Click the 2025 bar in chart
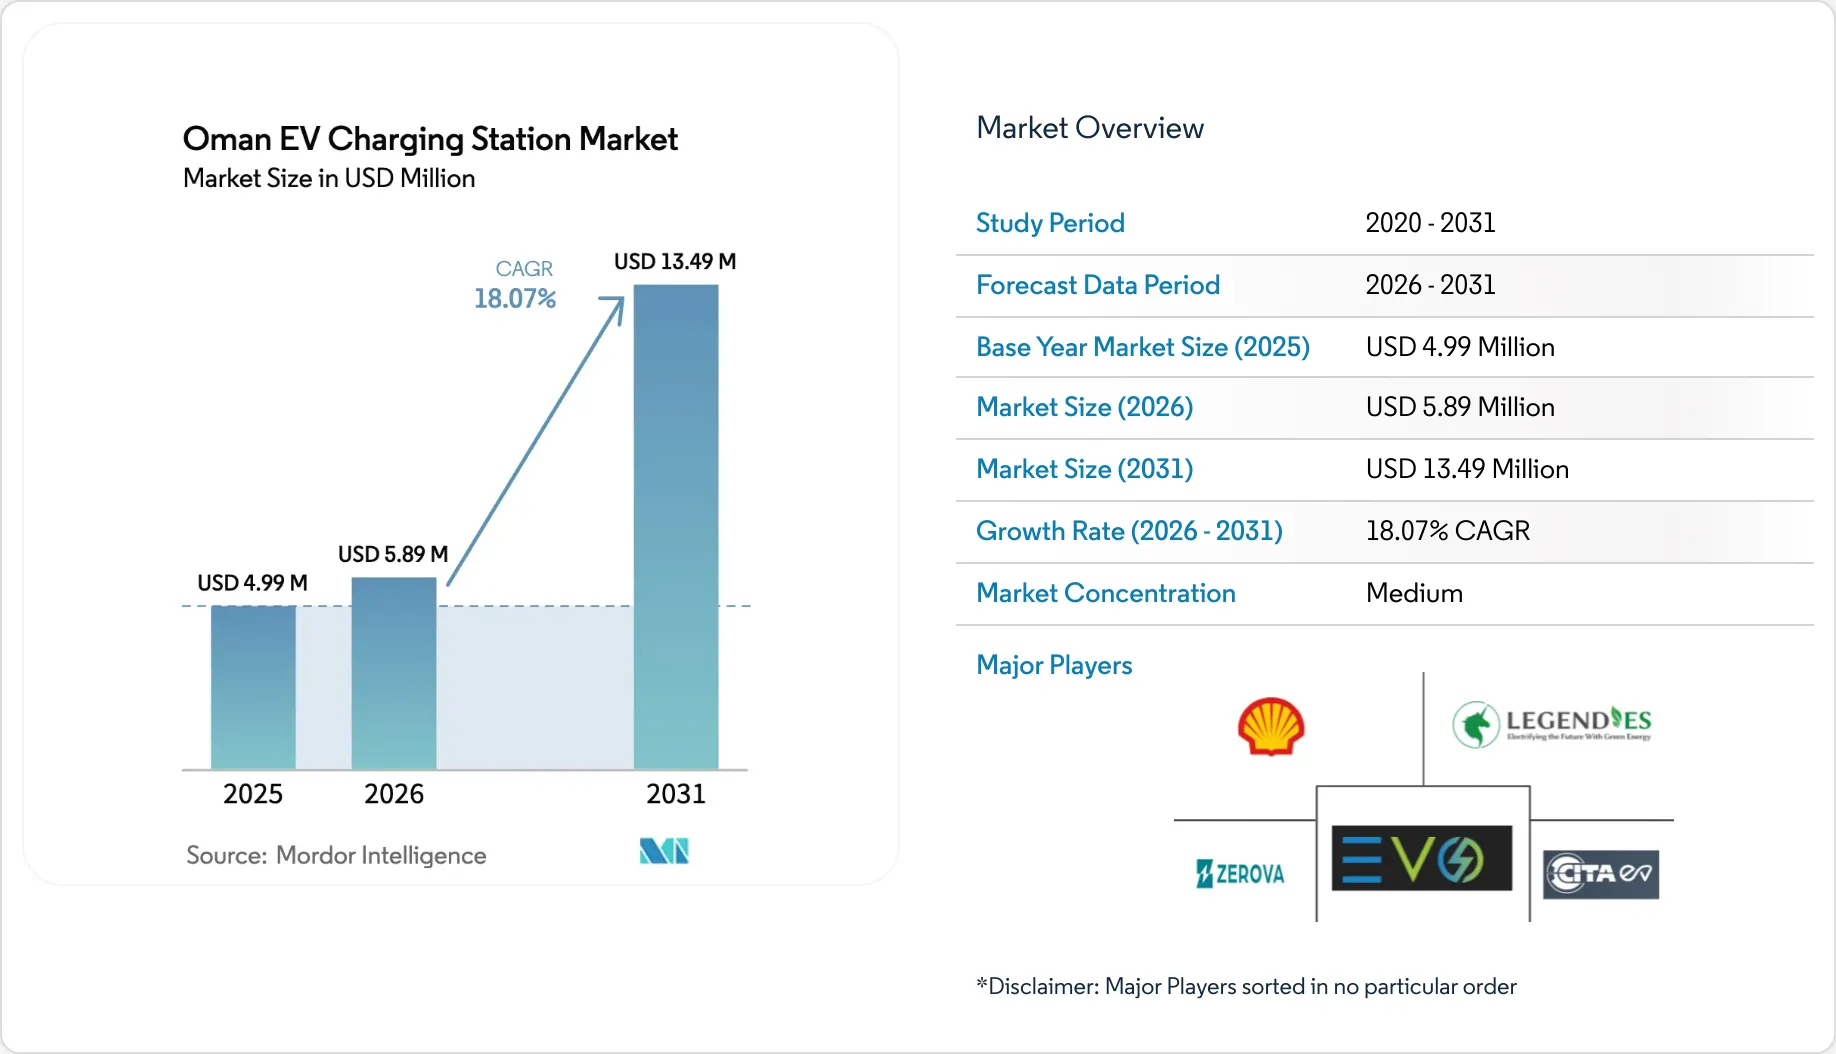This screenshot has height=1054, width=1836. point(253,687)
